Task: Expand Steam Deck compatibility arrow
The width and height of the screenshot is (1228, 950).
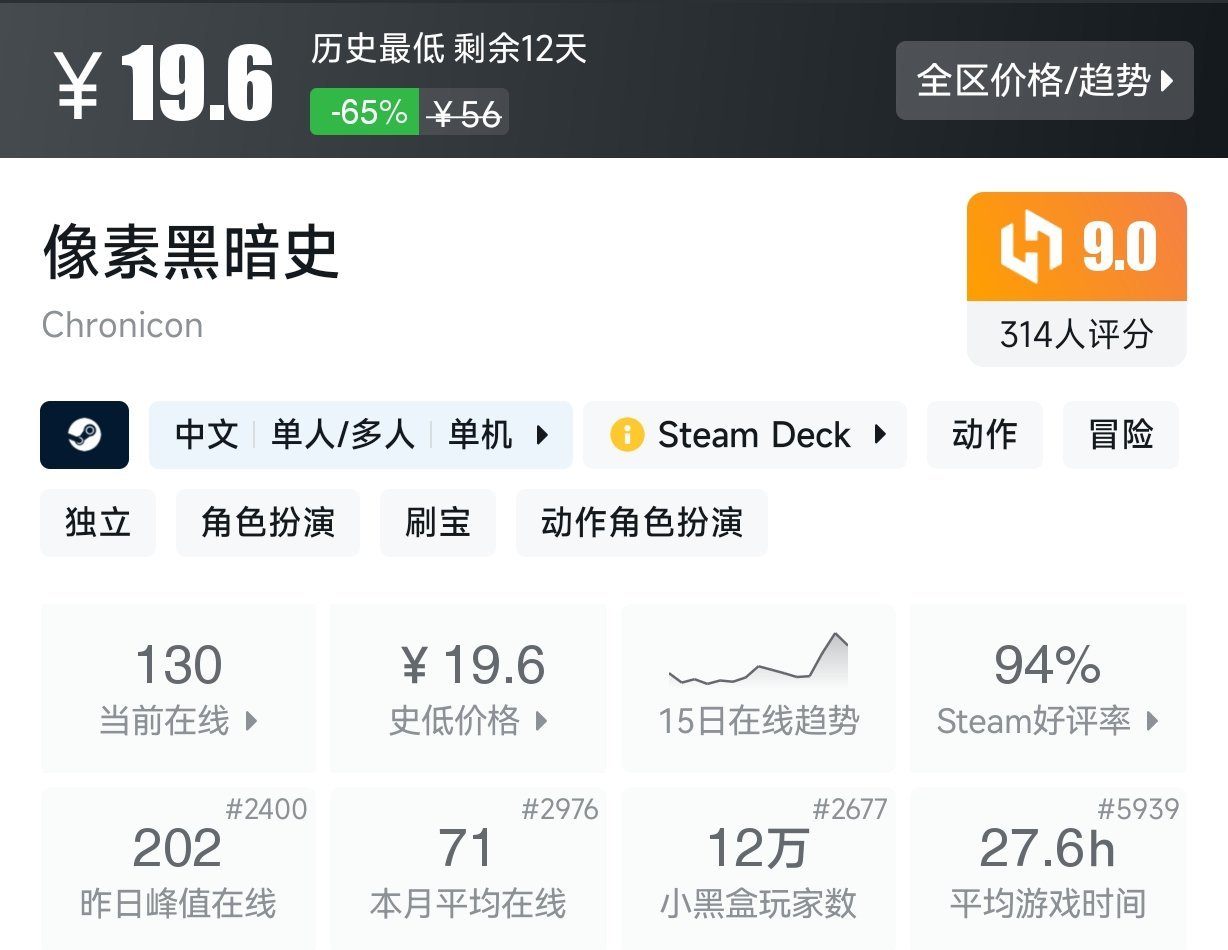Action: 880,435
